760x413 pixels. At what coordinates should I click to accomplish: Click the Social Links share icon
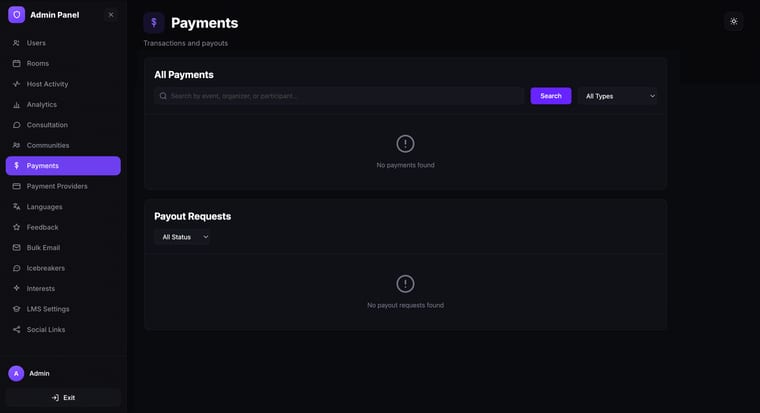pyautogui.click(x=16, y=330)
